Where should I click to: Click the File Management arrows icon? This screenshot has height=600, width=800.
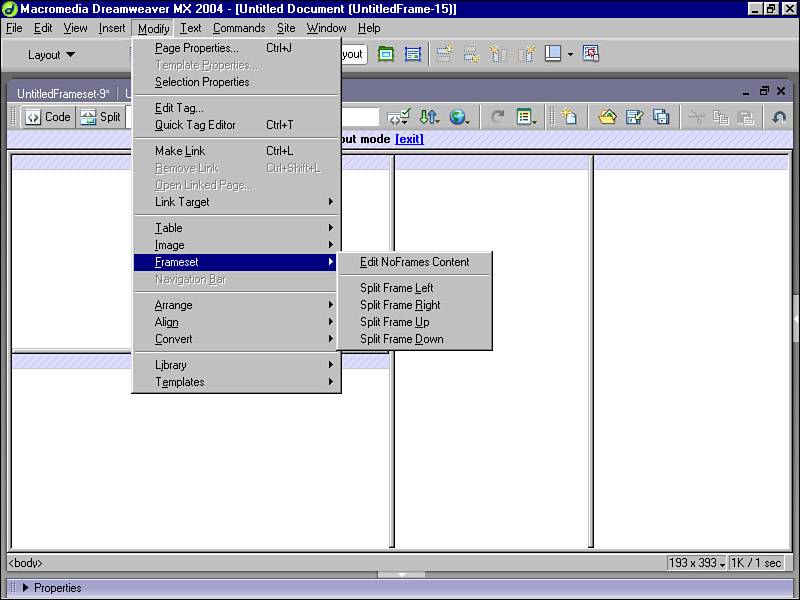tap(429, 117)
